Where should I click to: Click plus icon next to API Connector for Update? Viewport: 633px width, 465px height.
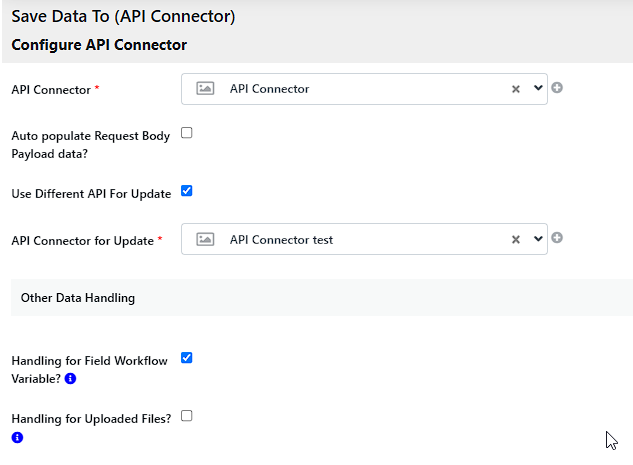point(557,238)
